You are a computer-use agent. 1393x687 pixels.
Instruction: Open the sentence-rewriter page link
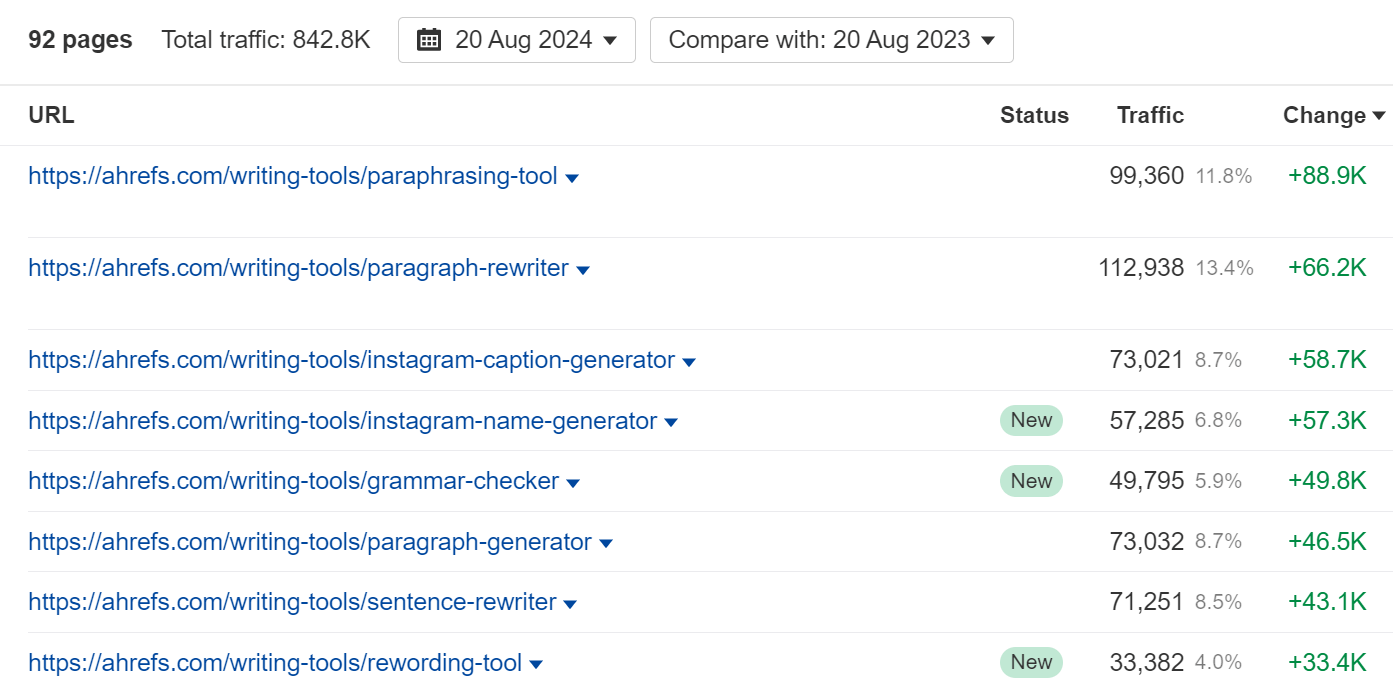click(x=292, y=603)
